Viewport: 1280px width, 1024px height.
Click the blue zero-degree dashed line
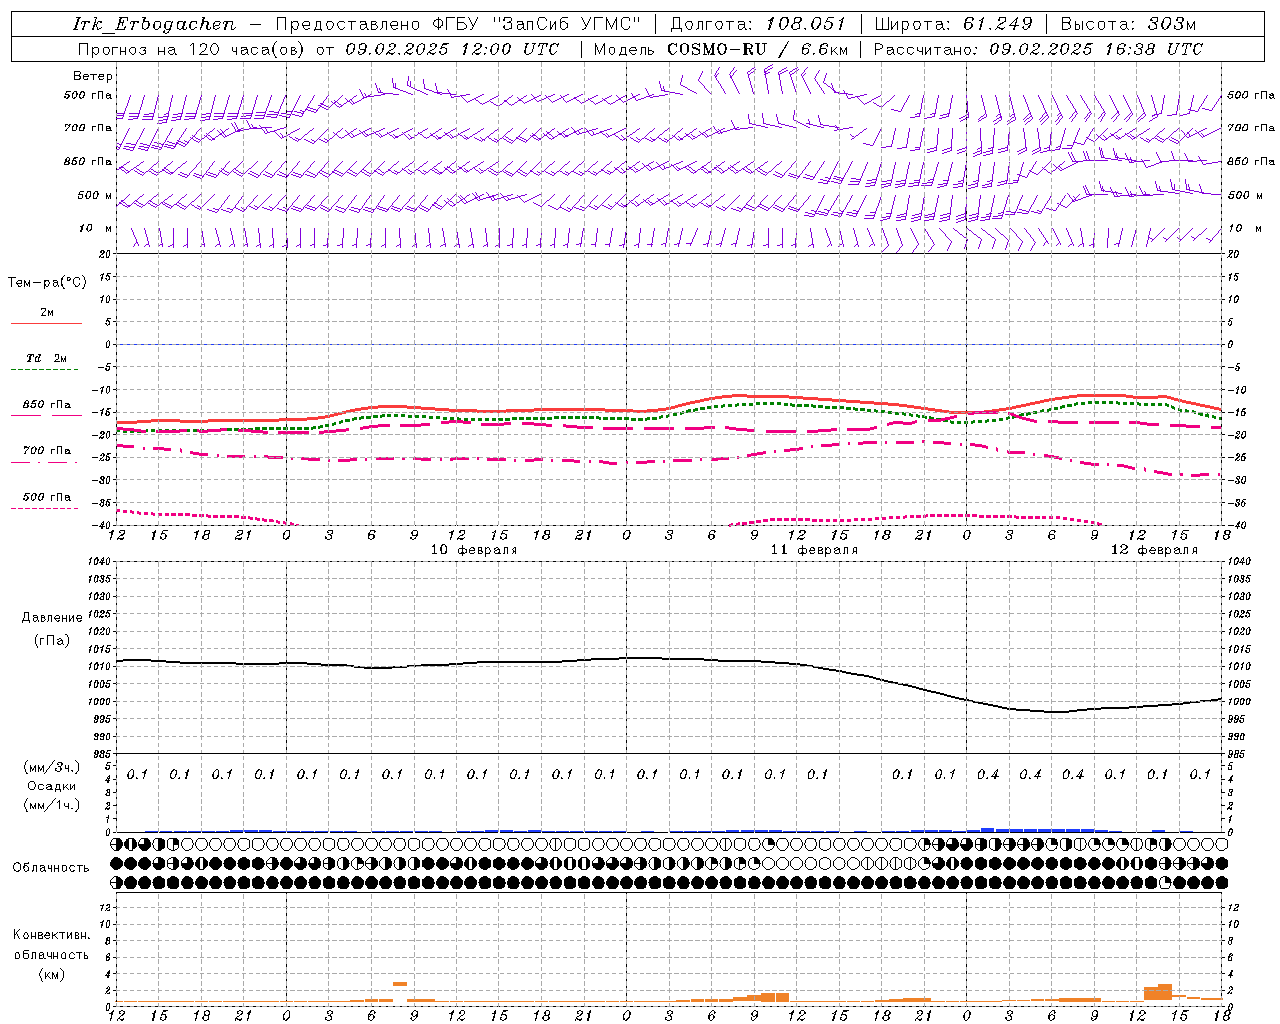coord(669,344)
